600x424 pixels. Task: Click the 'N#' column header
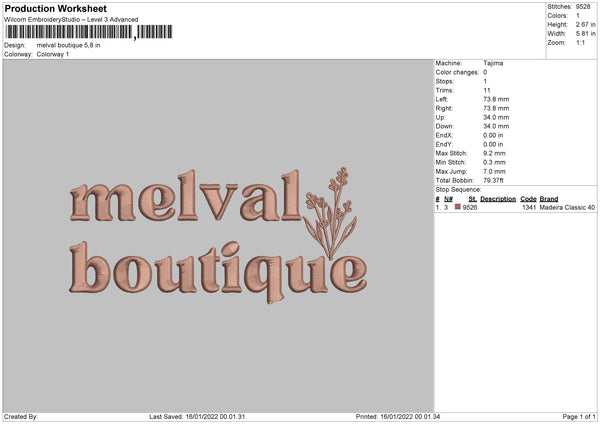[x=448, y=199]
